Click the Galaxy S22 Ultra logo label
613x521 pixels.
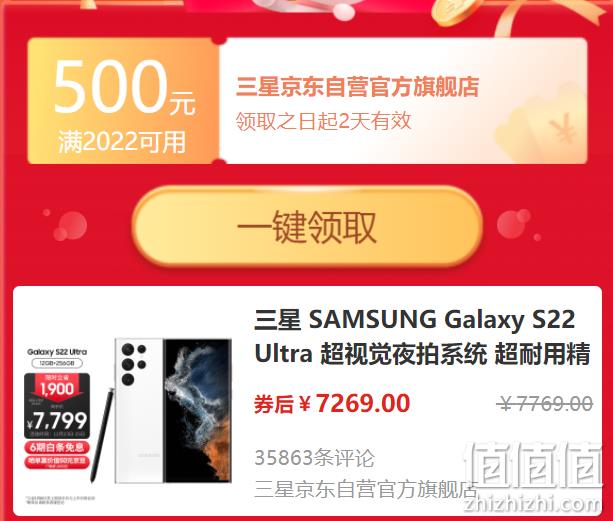57,352
